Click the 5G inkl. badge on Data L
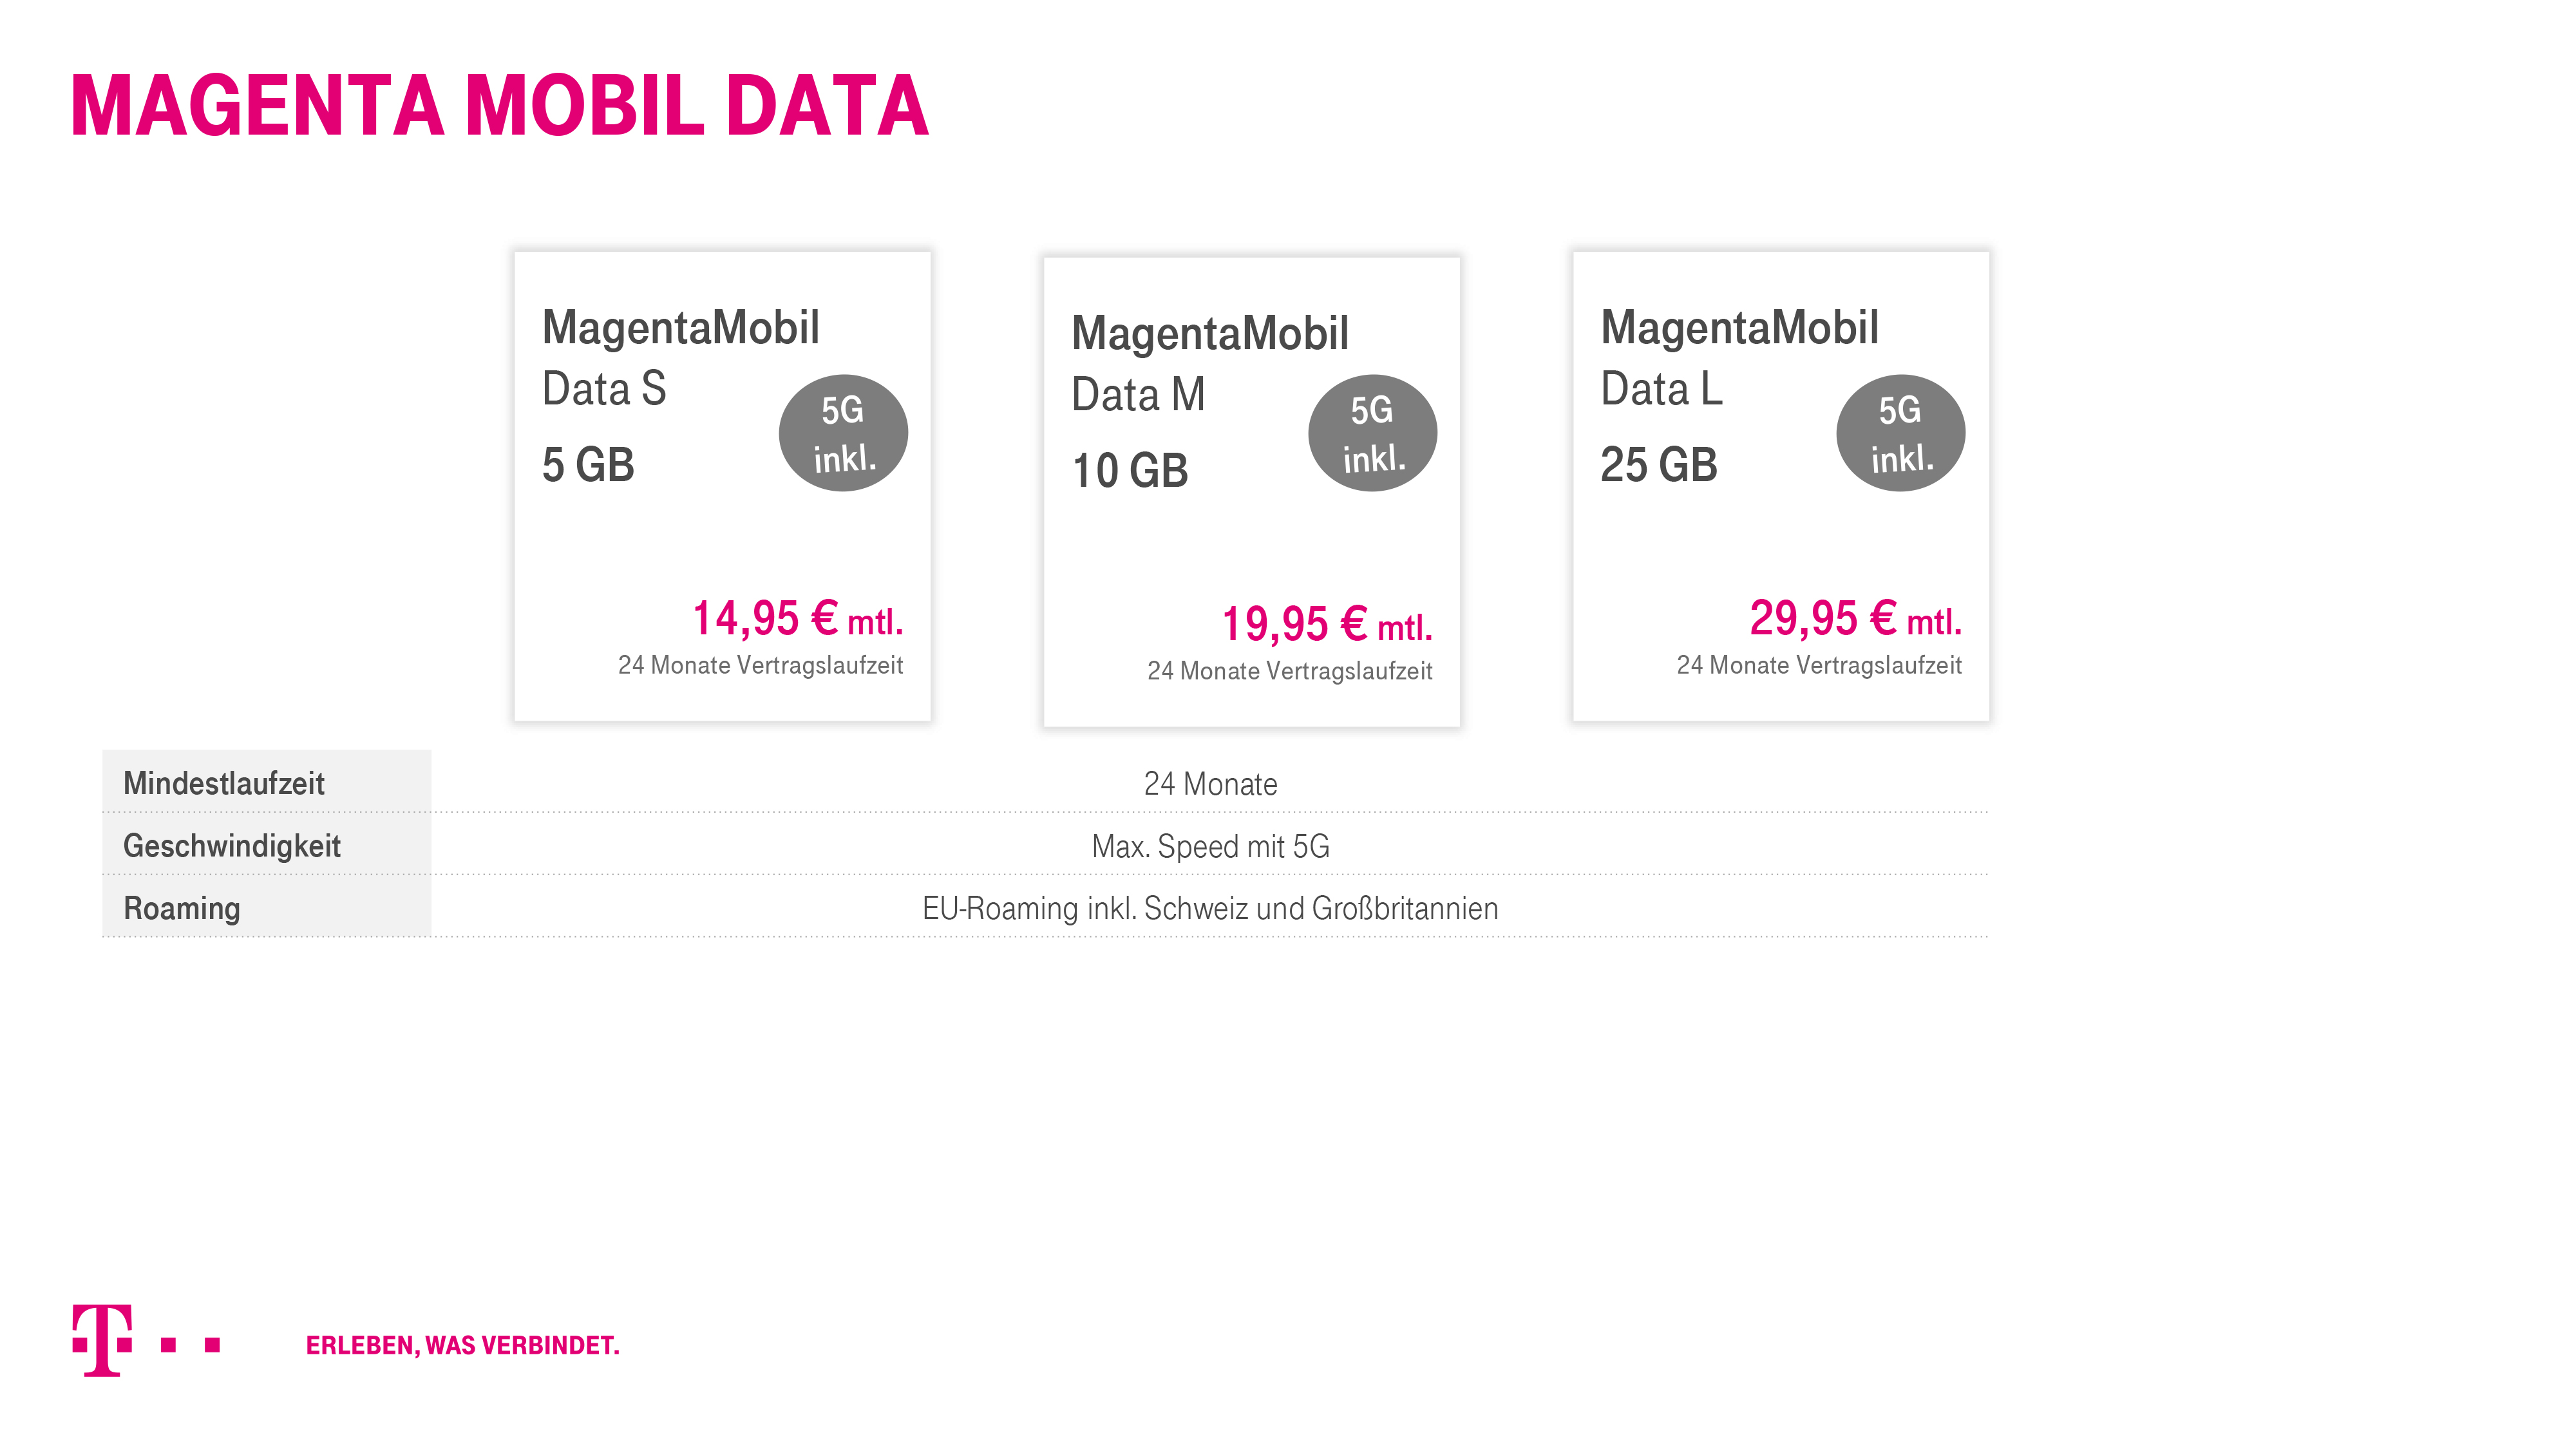 coord(1900,433)
